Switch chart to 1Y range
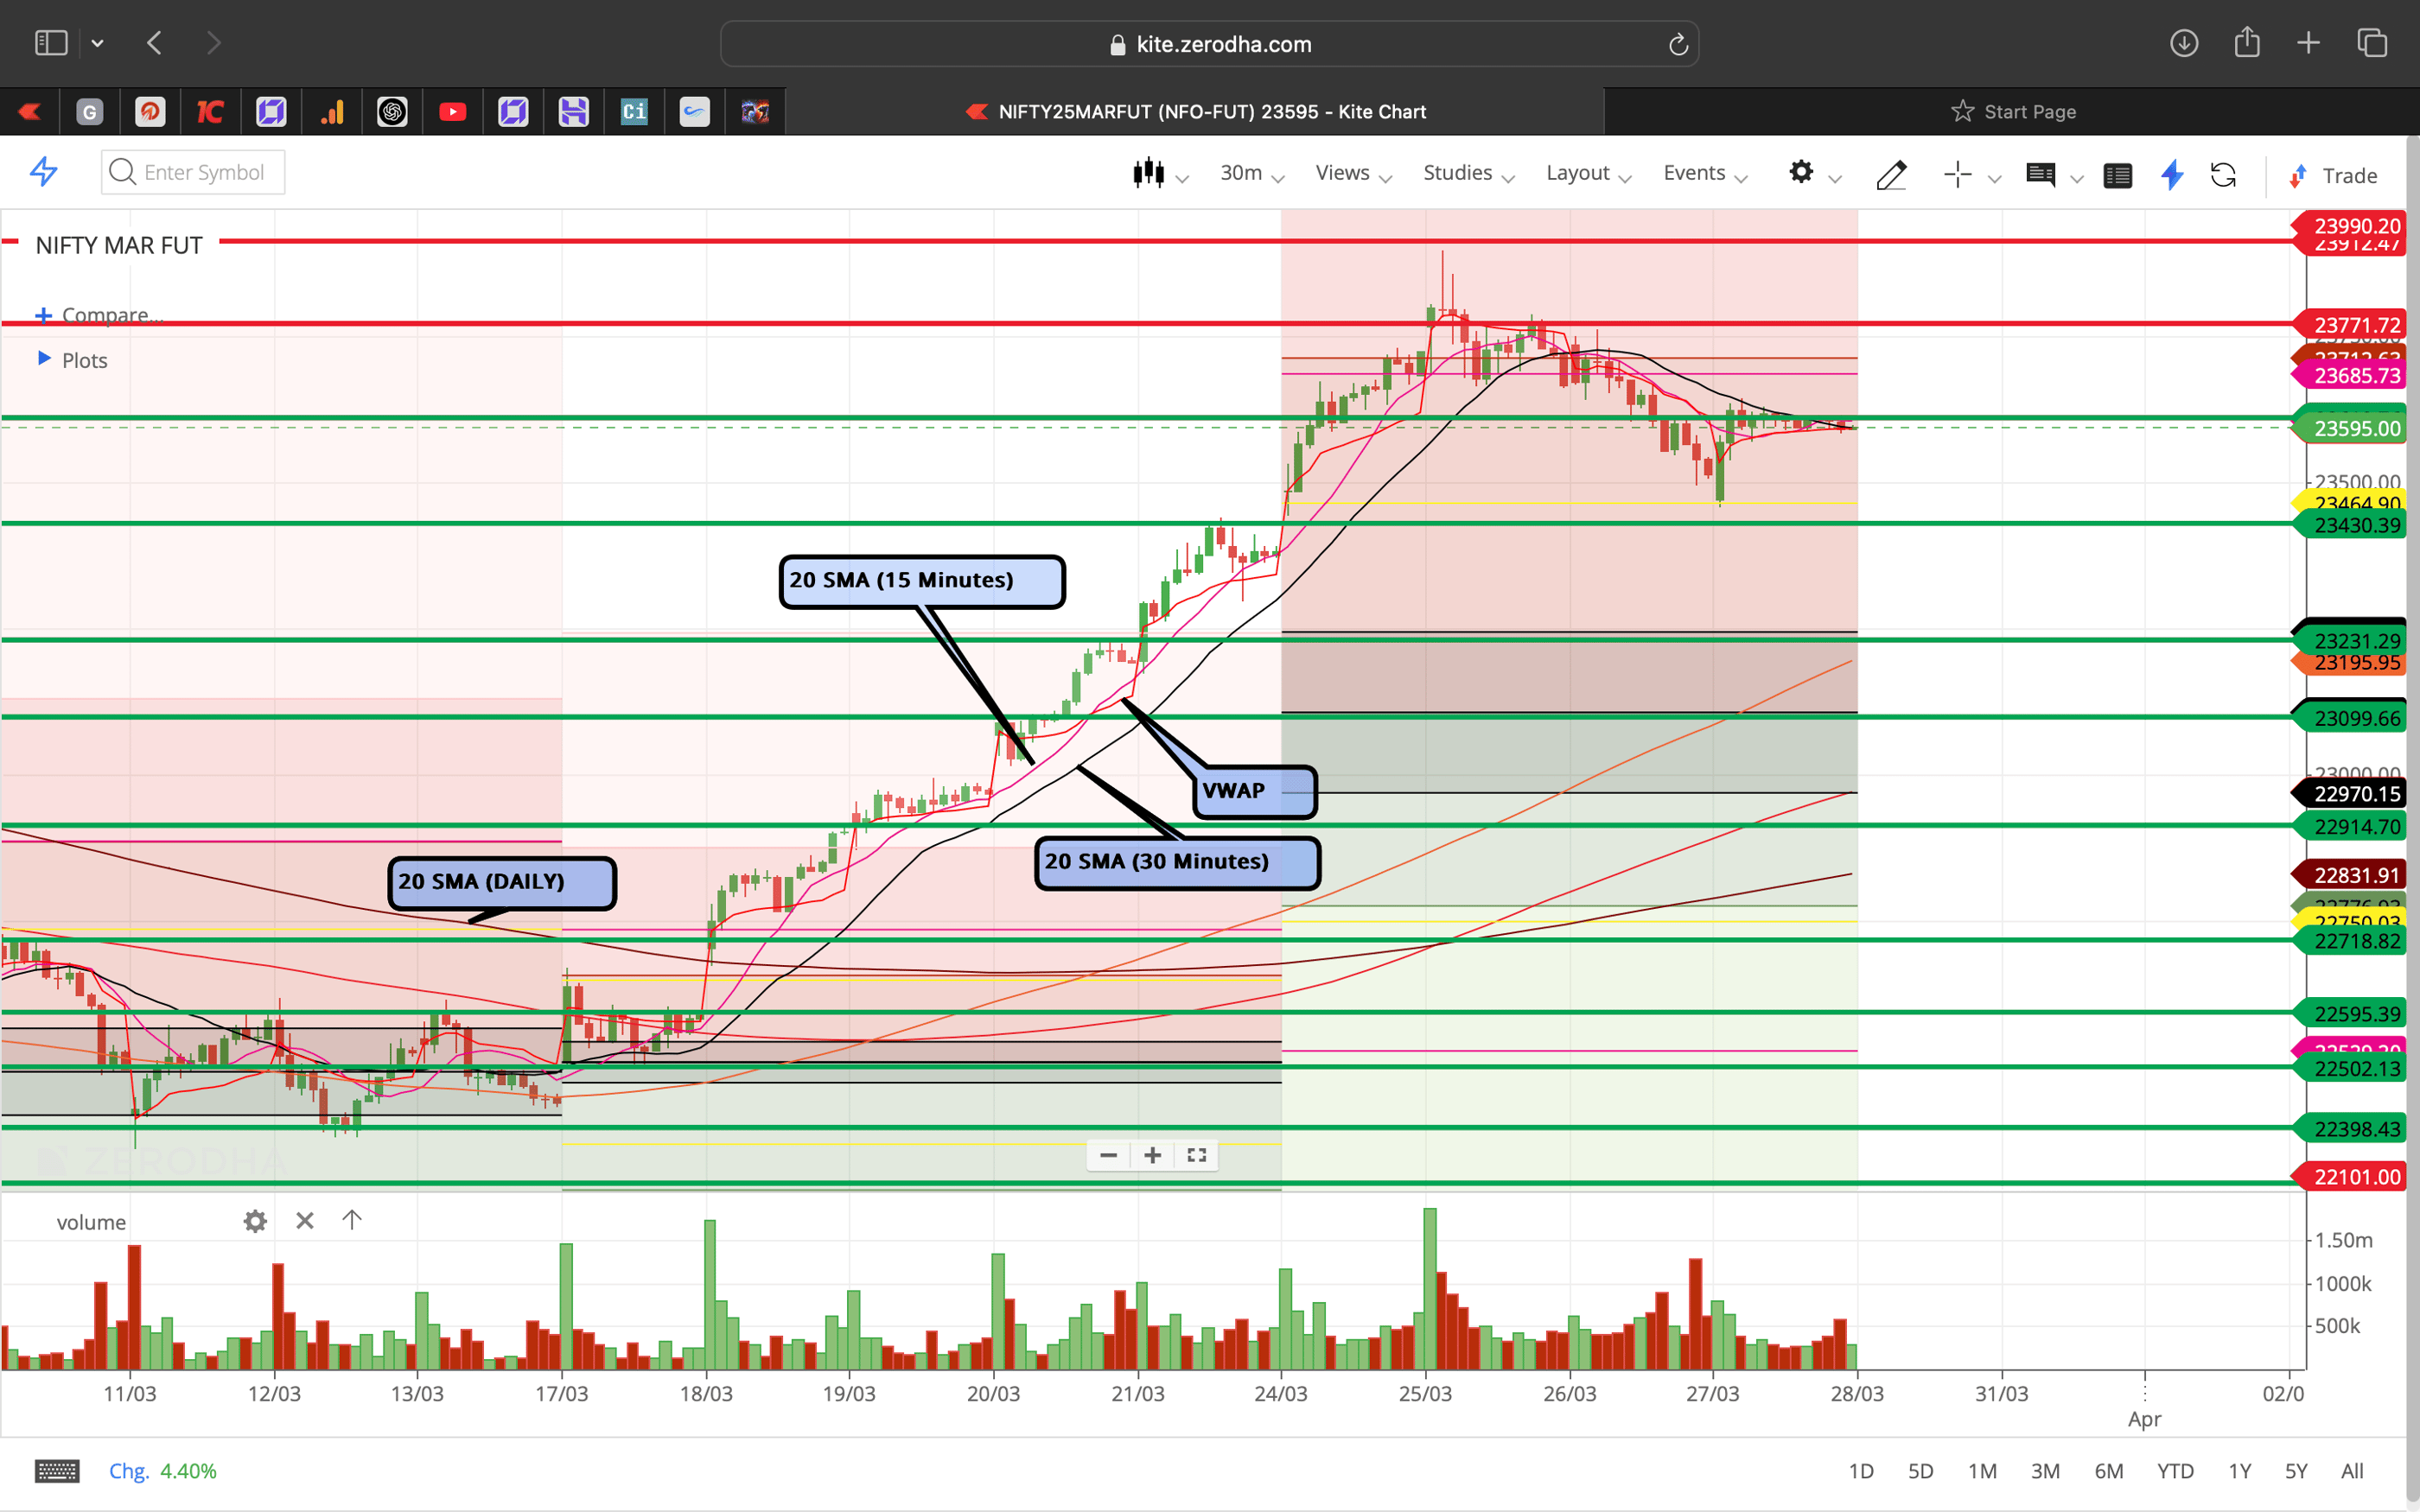 (2240, 1471)
